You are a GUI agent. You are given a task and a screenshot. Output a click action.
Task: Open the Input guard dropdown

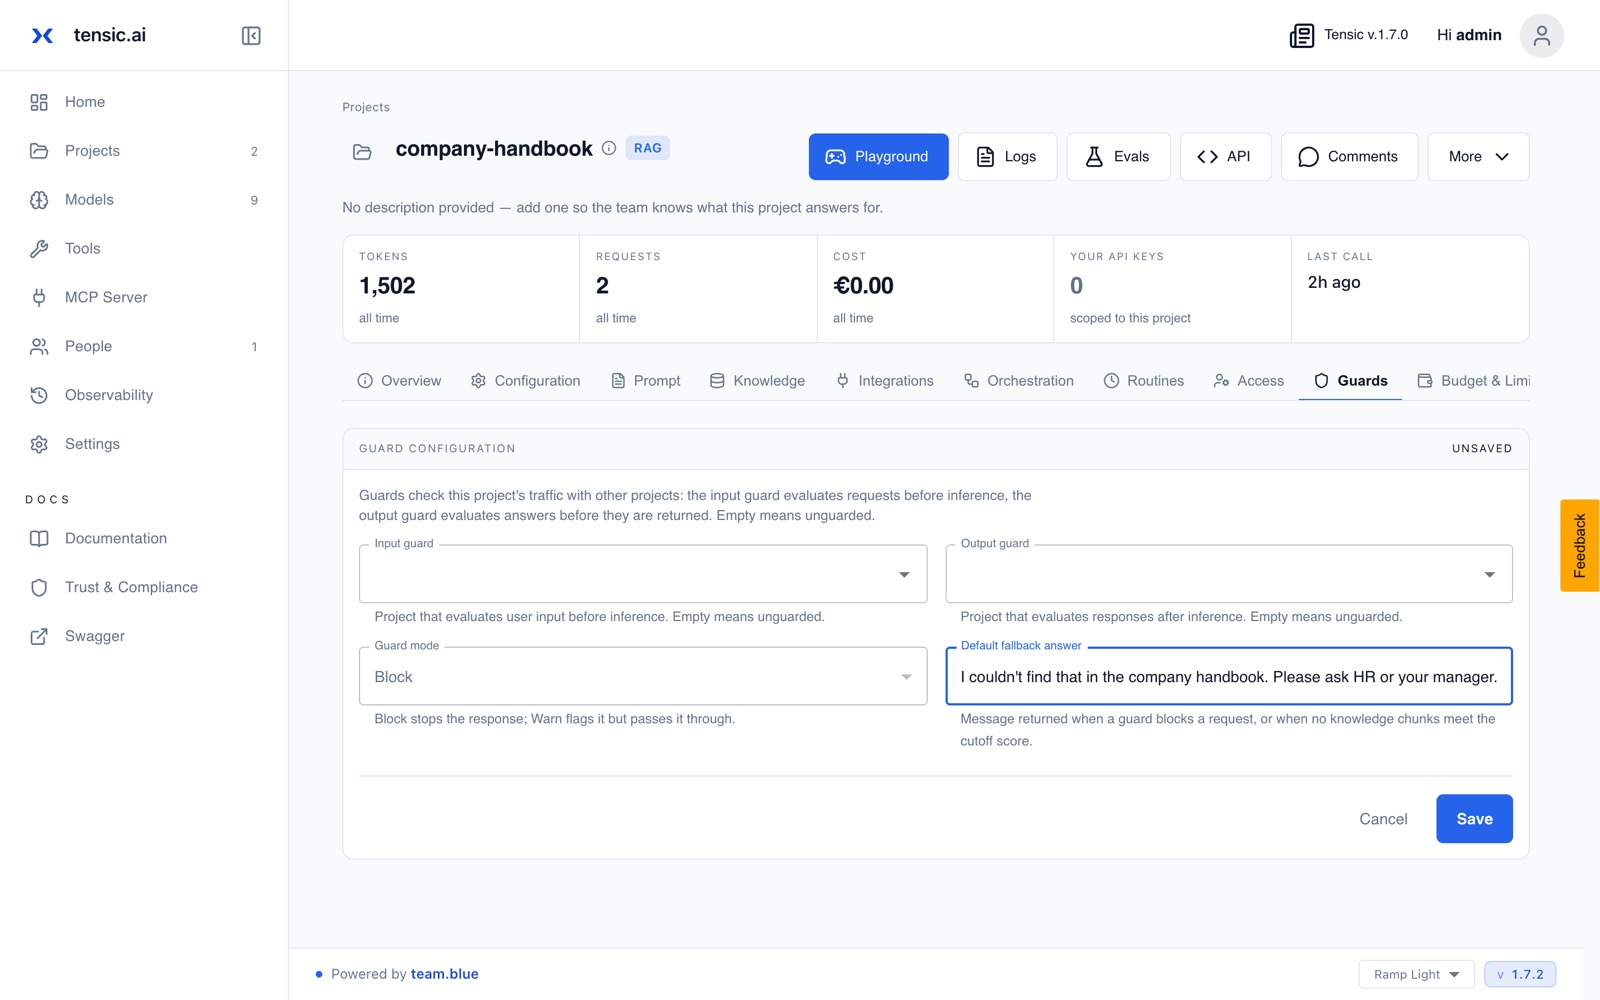tap(643, 574)
